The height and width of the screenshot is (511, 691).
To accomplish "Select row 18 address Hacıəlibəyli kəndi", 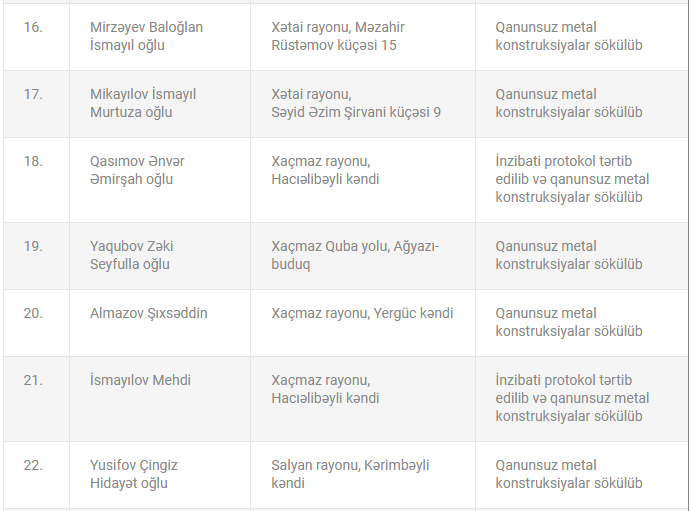I will tap(325, 179).
